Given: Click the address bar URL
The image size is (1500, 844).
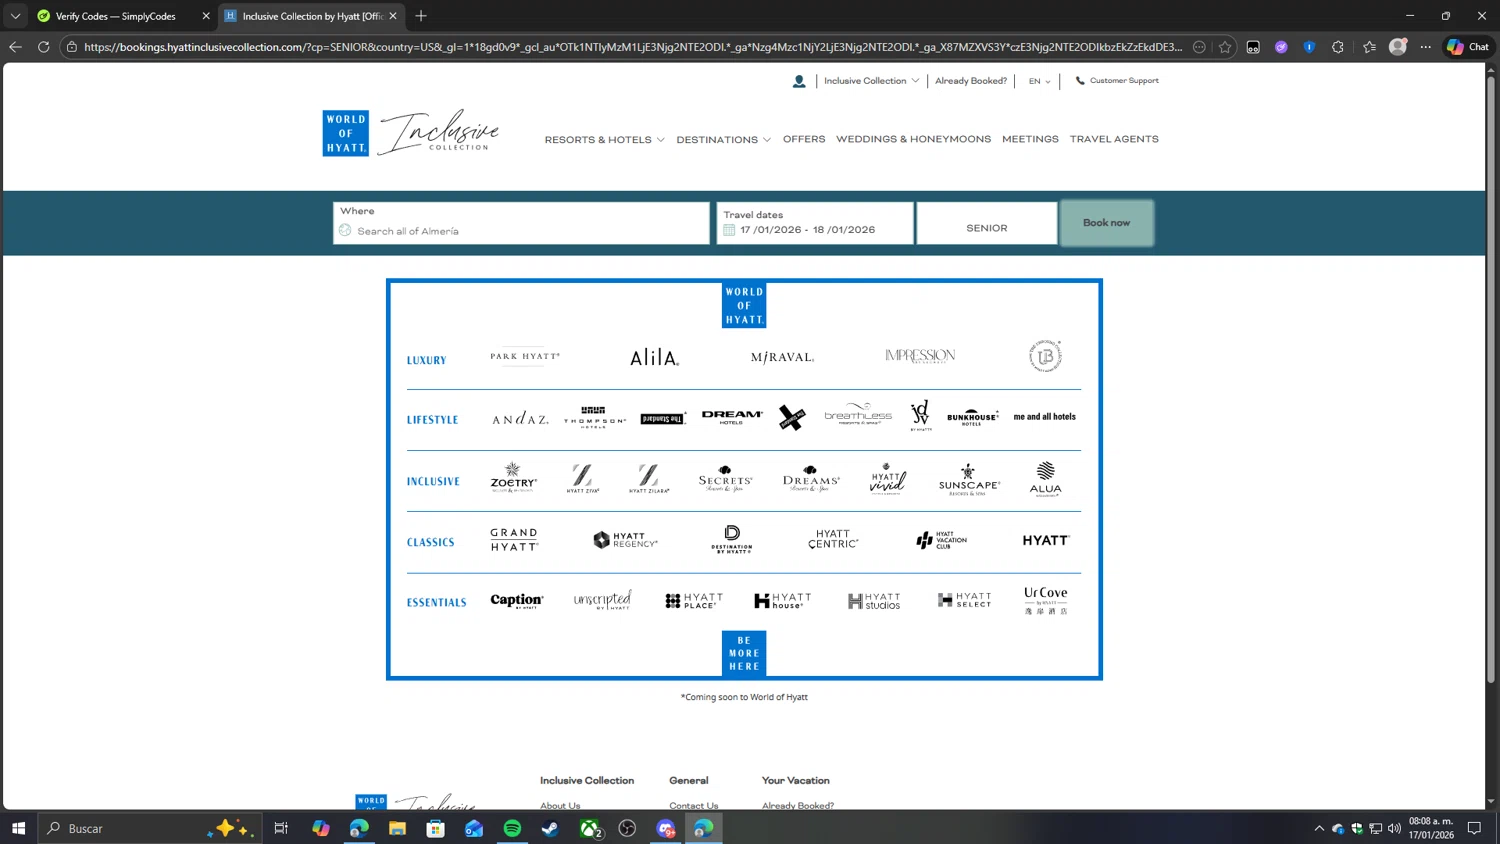Looking at the screenshot, I should click(x=632, y=47).
